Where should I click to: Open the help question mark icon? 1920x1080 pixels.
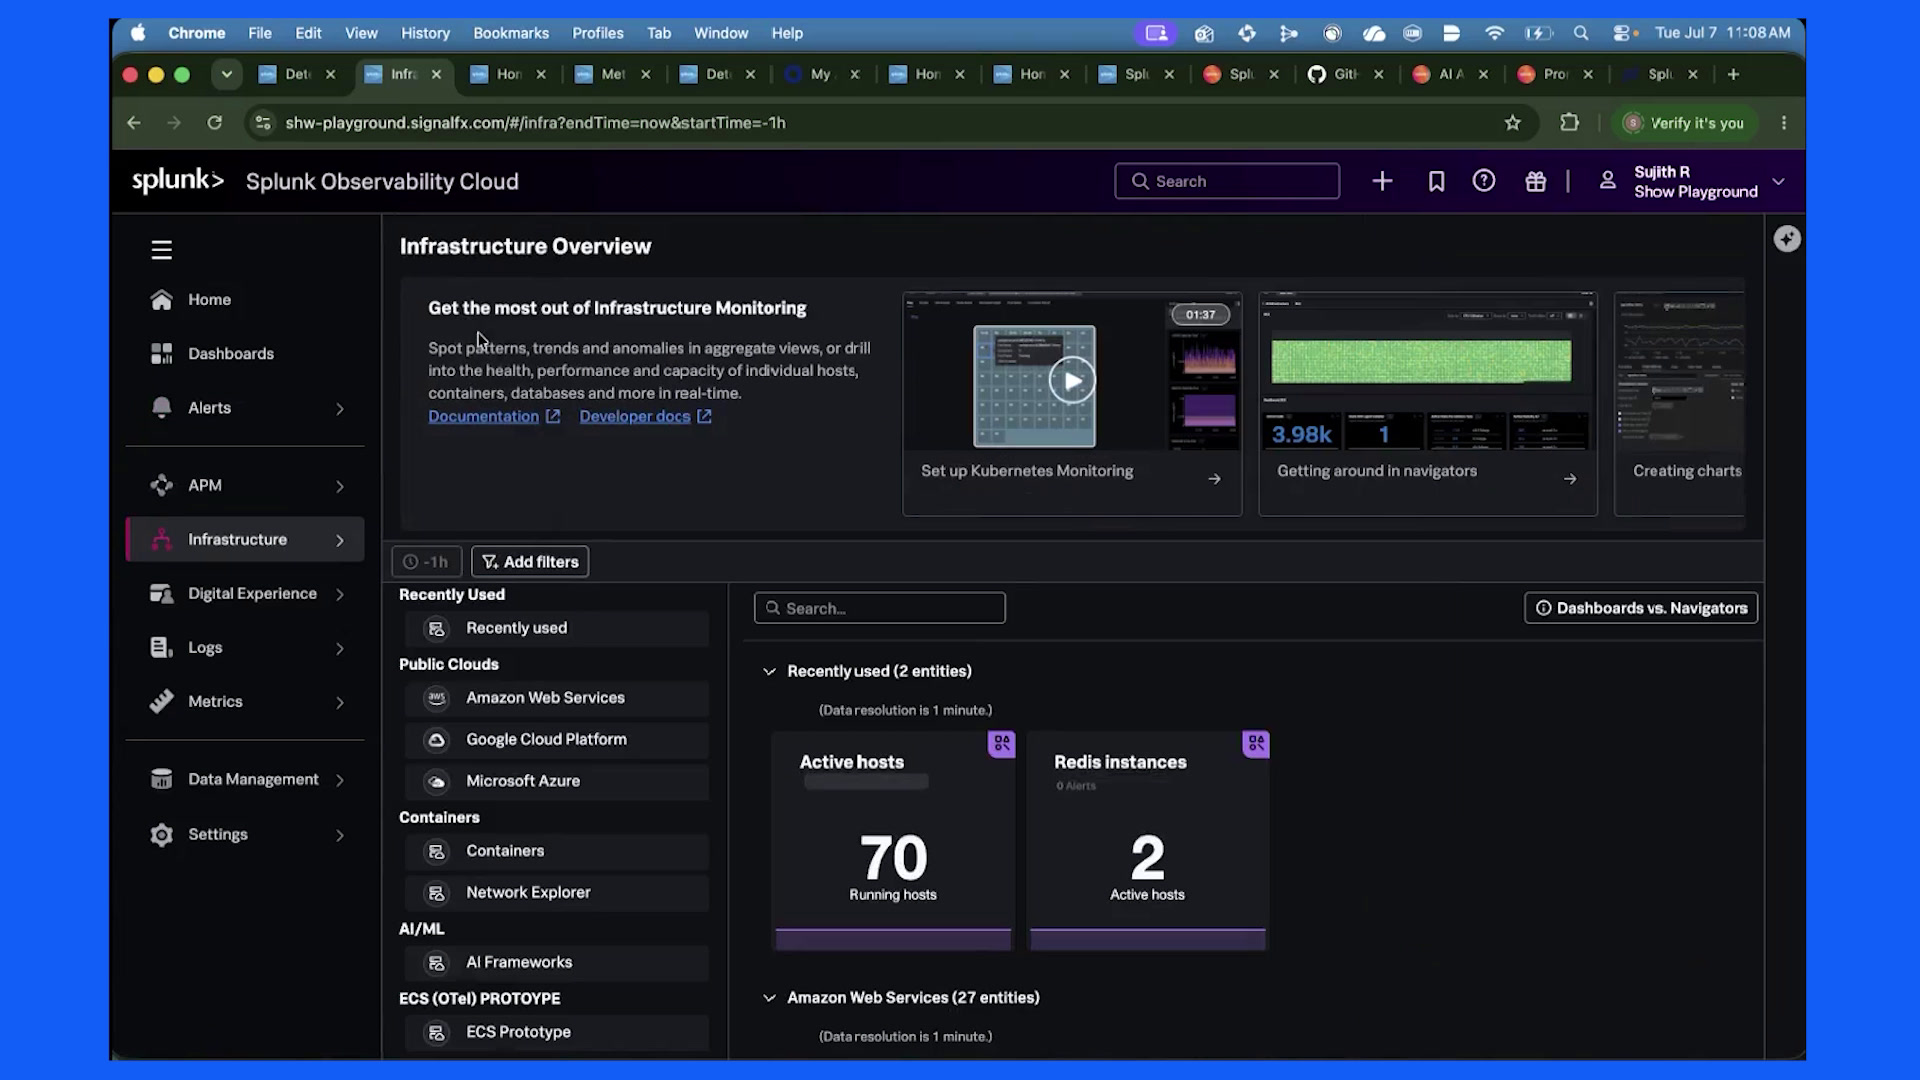pos(1484,181)
